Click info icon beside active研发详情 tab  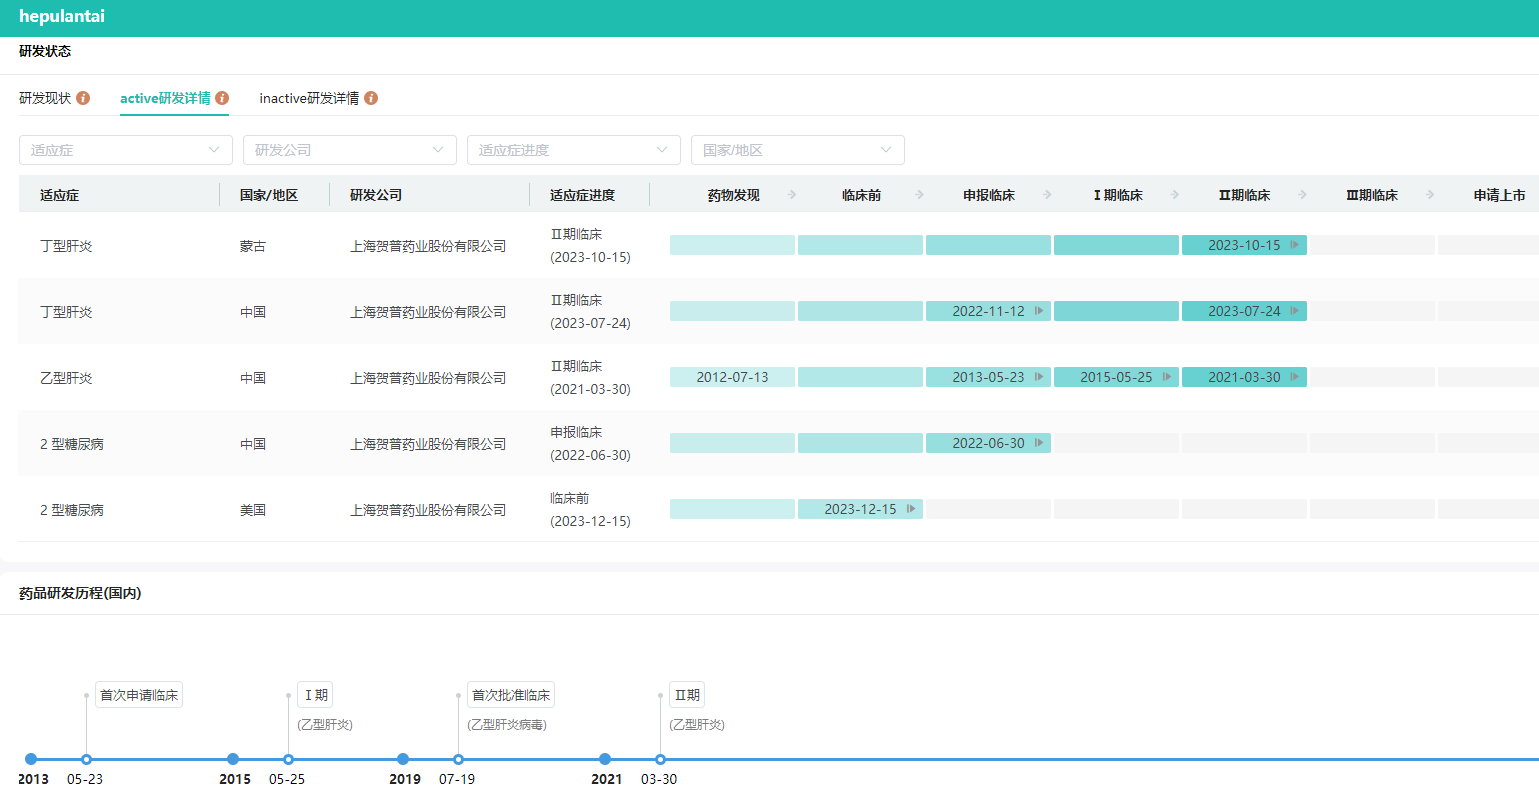(x=222, y=98)
